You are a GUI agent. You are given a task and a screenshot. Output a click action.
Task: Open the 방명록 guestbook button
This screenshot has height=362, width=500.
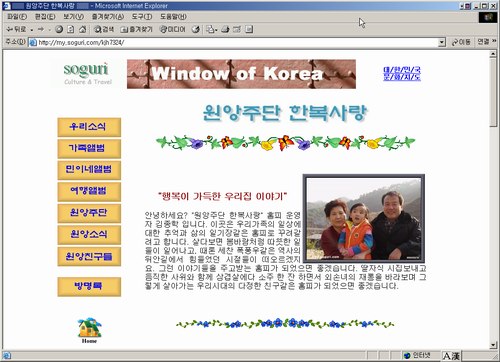89,287
